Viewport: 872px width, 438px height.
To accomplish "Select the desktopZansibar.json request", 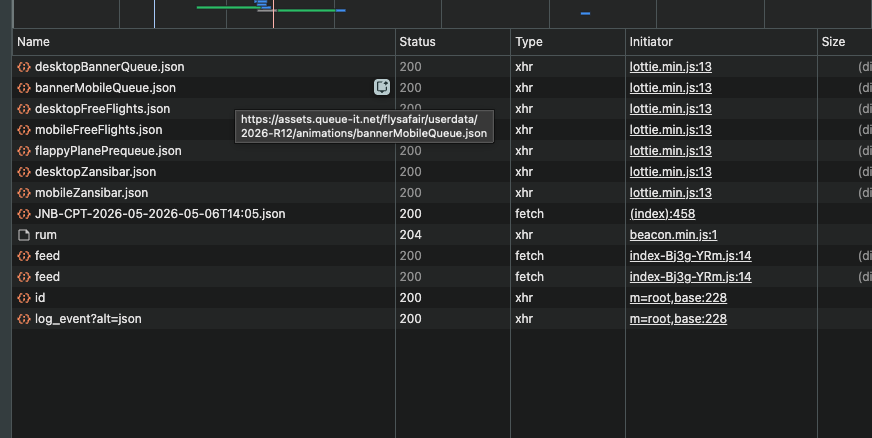I will coord(95,172).
